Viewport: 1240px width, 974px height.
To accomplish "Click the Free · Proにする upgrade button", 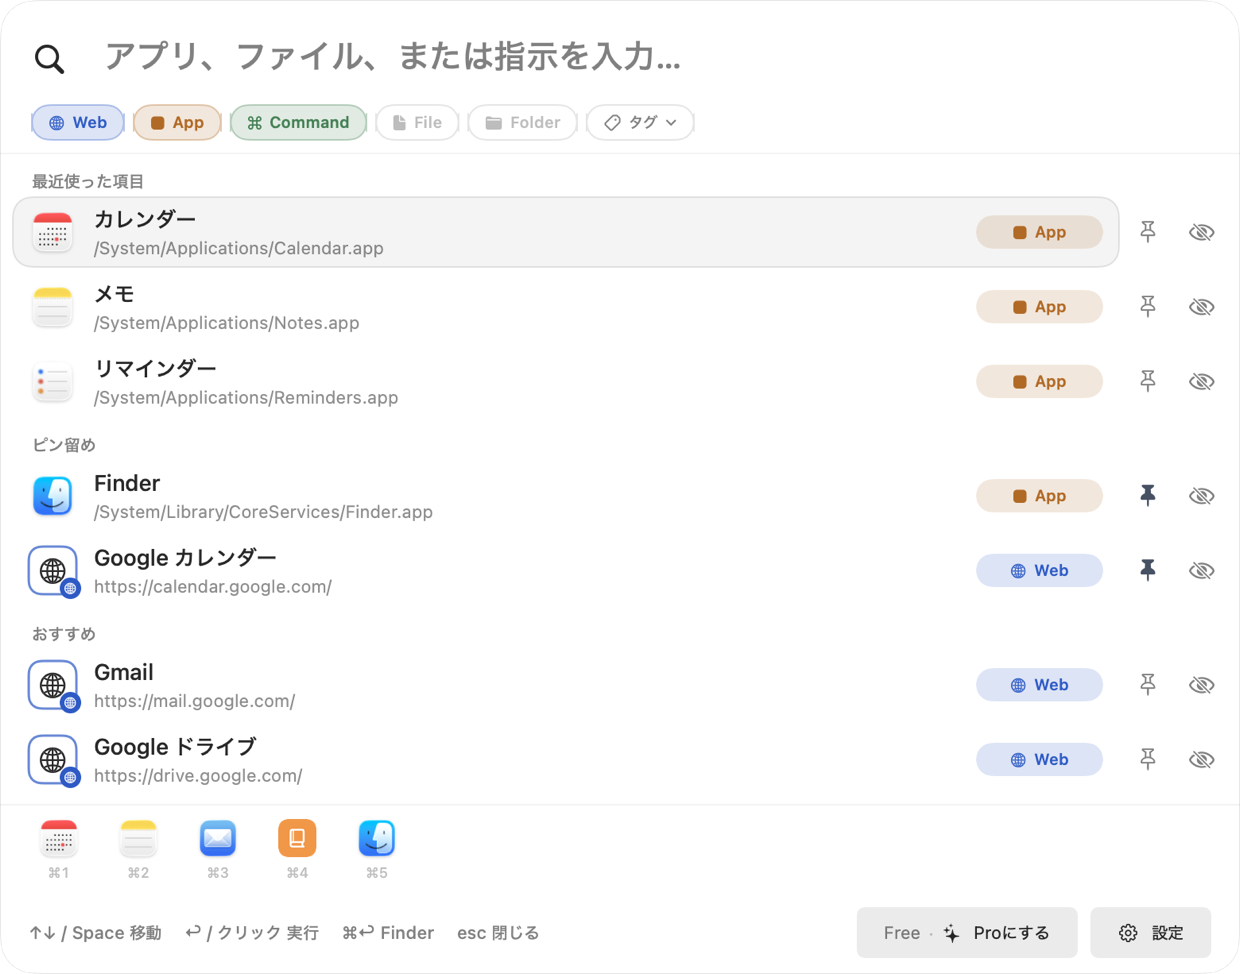I will pos(967,933).
